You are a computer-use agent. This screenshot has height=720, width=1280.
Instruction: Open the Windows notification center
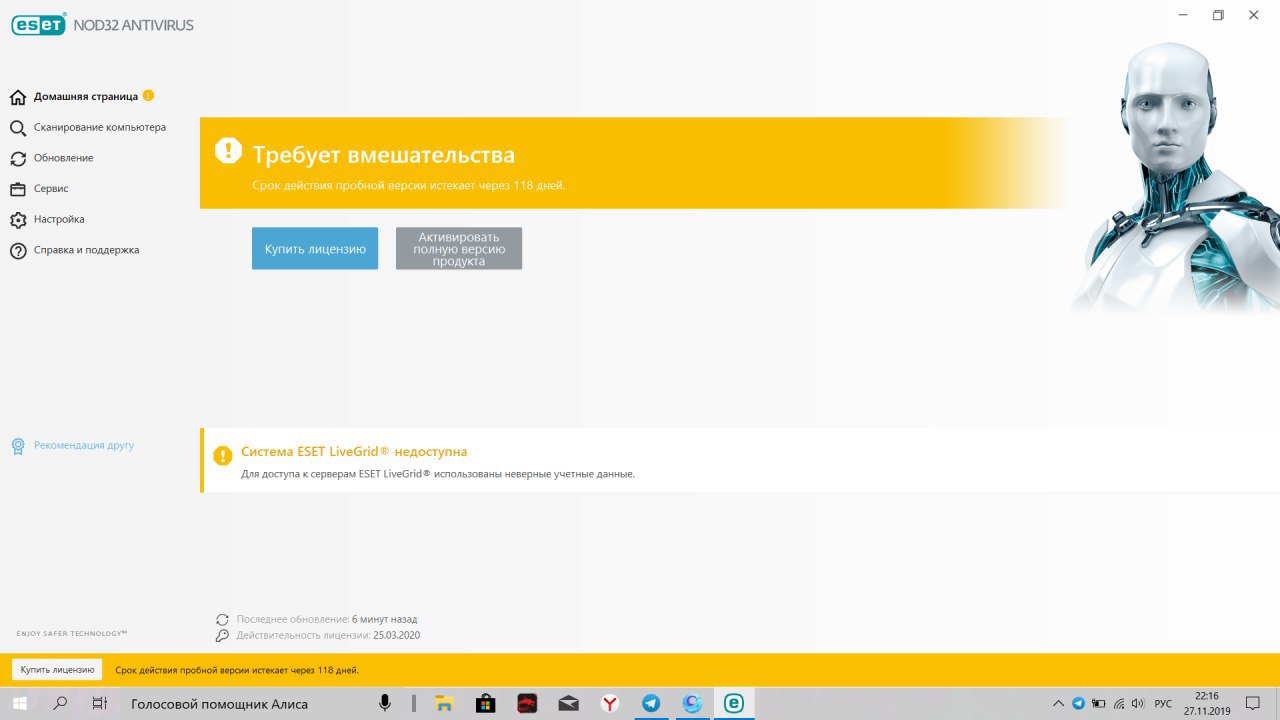point(1253,704)
